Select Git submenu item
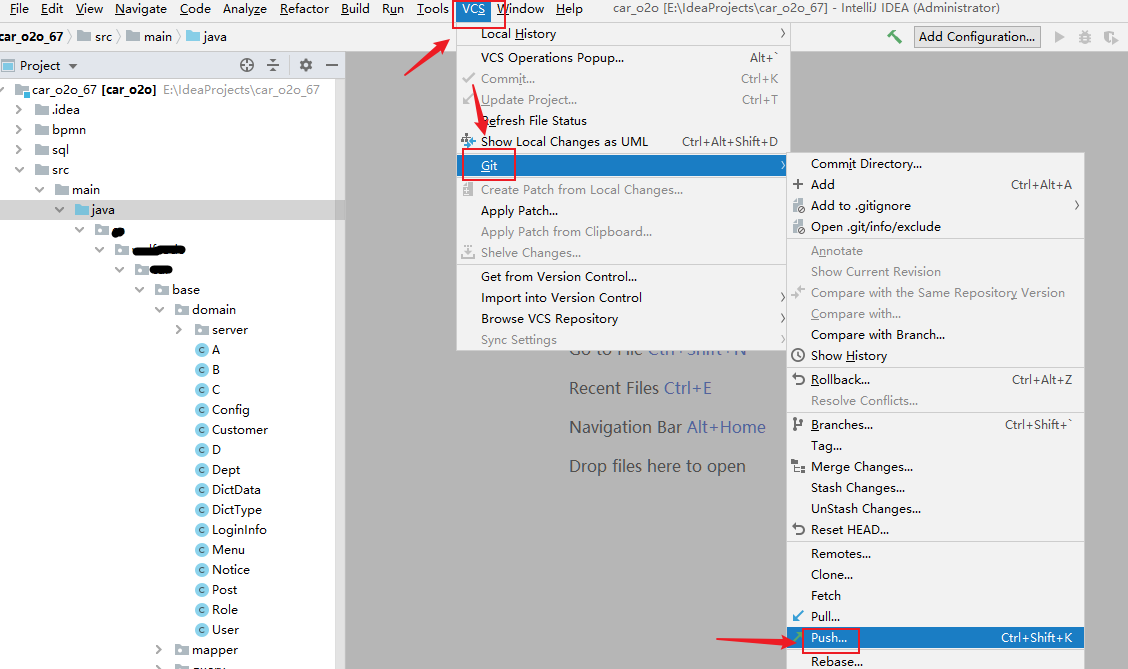 click(623, 165)
